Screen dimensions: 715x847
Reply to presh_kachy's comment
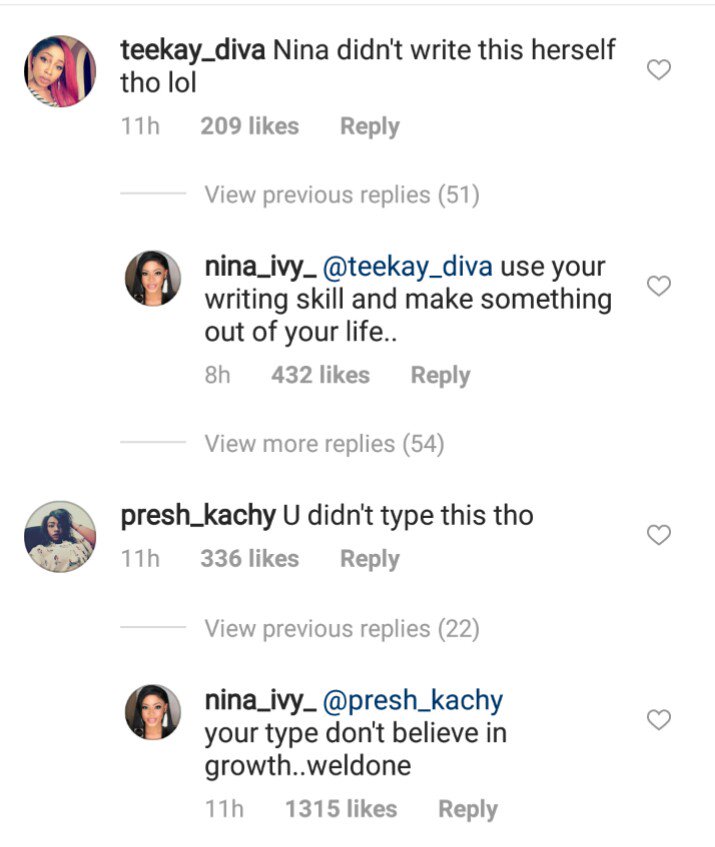(369, 560)
